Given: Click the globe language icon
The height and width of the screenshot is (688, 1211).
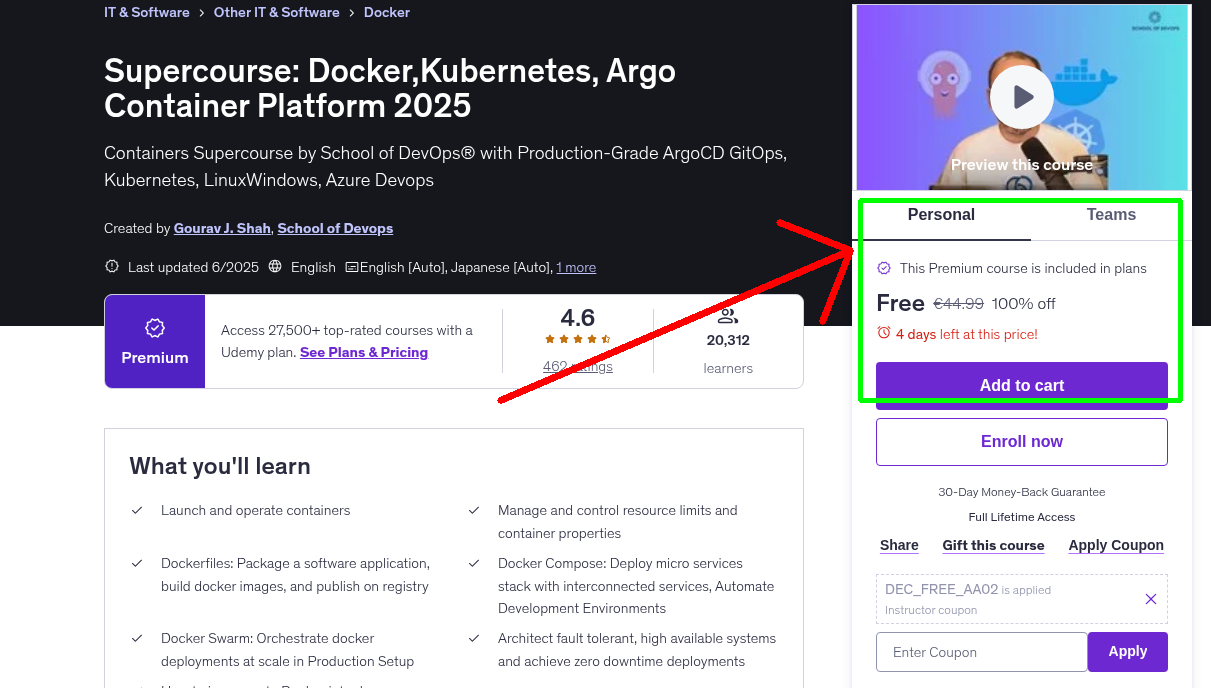Looking at the screenshot, I should [x=274, y=267].
